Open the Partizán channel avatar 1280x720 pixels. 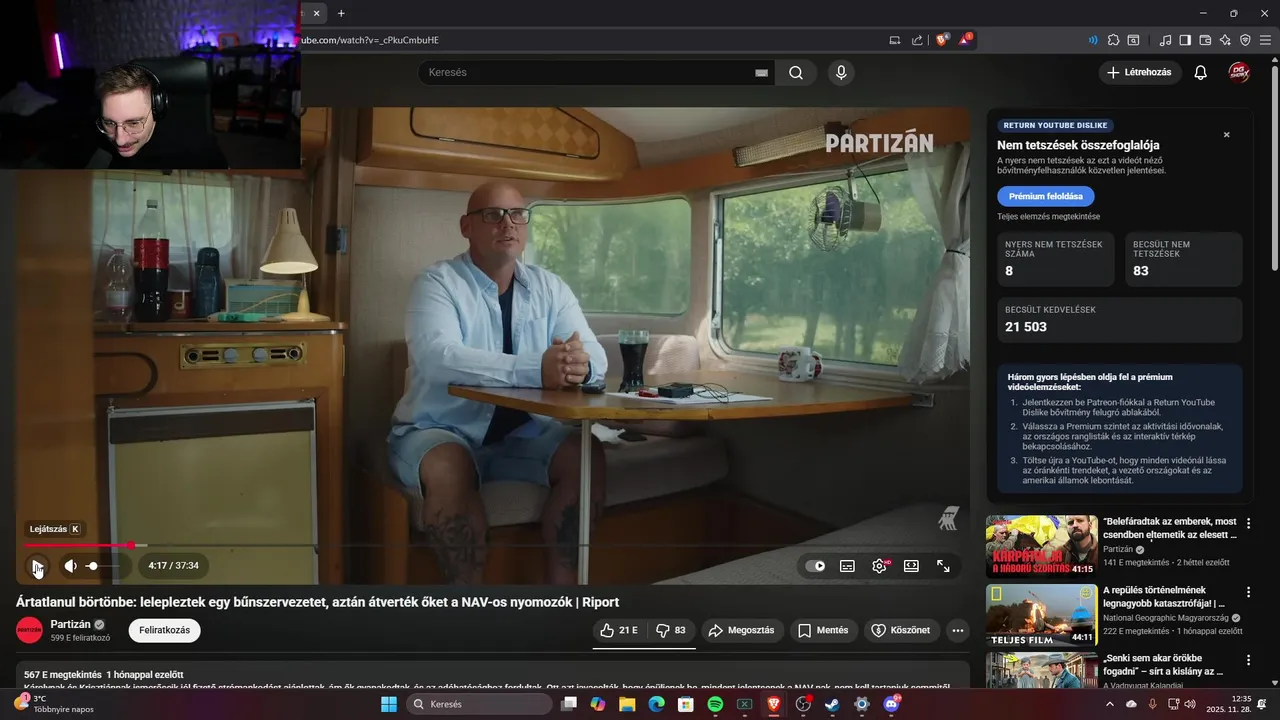[30, 630]
